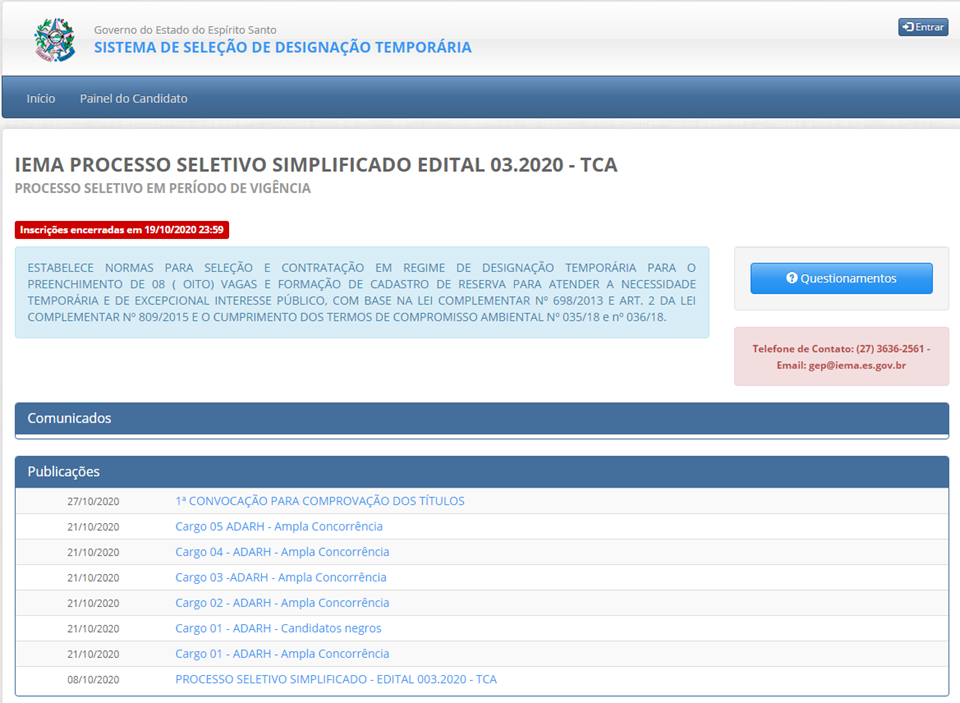Click the Sistema de Seleção de Designação Temporária title
The height and width of the screenshot is (703, 960).
pyautogui.click(x=282, y=47)
